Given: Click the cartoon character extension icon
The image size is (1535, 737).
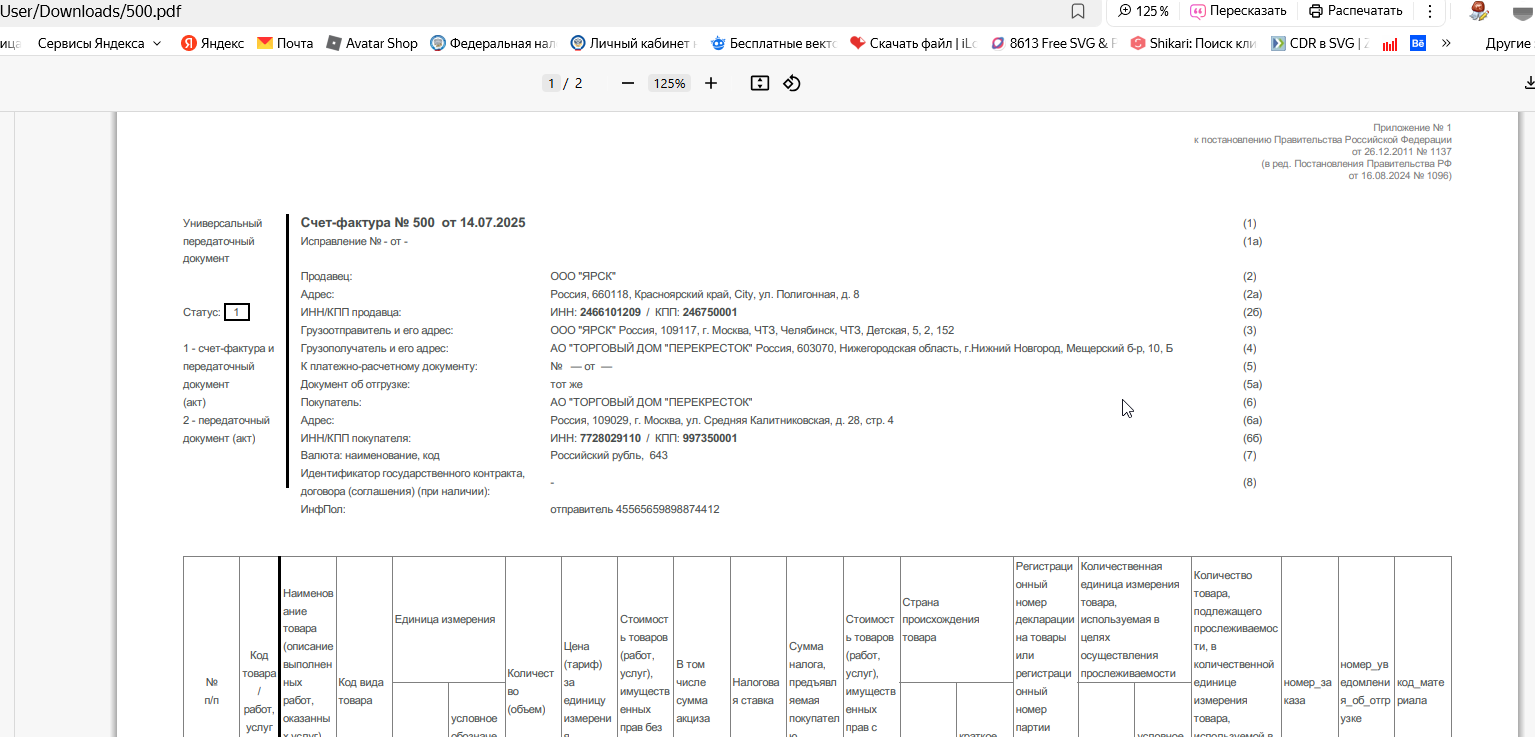Looking at the screenshot, I should coord(1479,11).
